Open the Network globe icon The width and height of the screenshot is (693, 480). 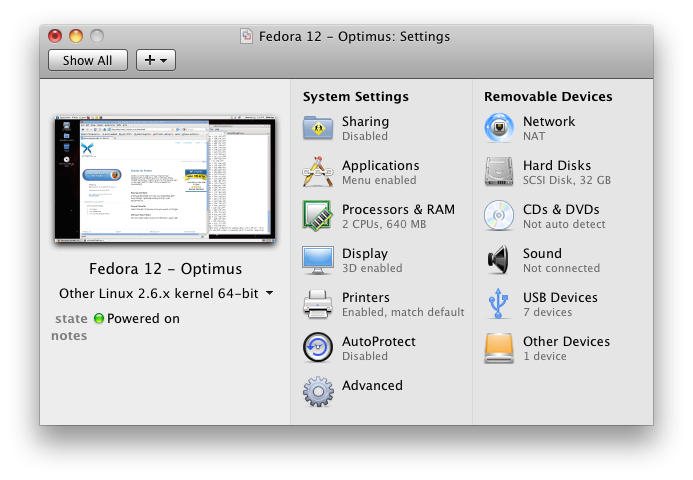click(499, 128)
